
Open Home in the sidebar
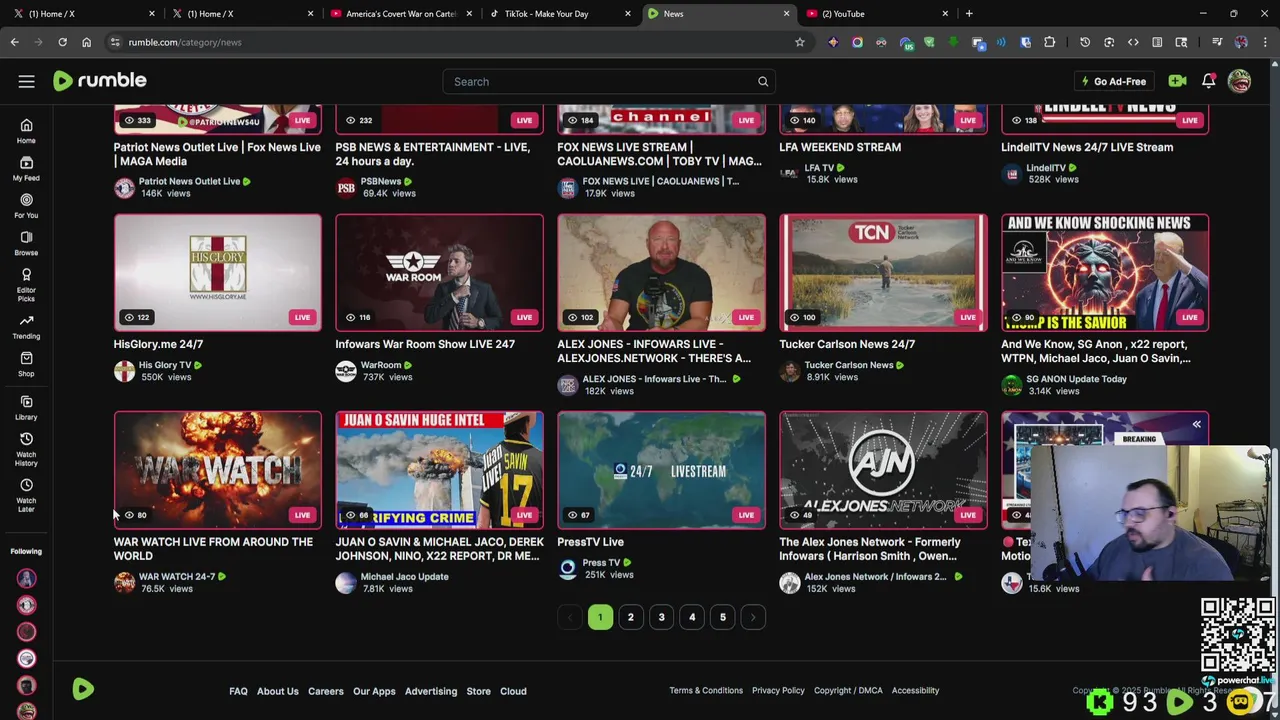click(x=26, y=131)
